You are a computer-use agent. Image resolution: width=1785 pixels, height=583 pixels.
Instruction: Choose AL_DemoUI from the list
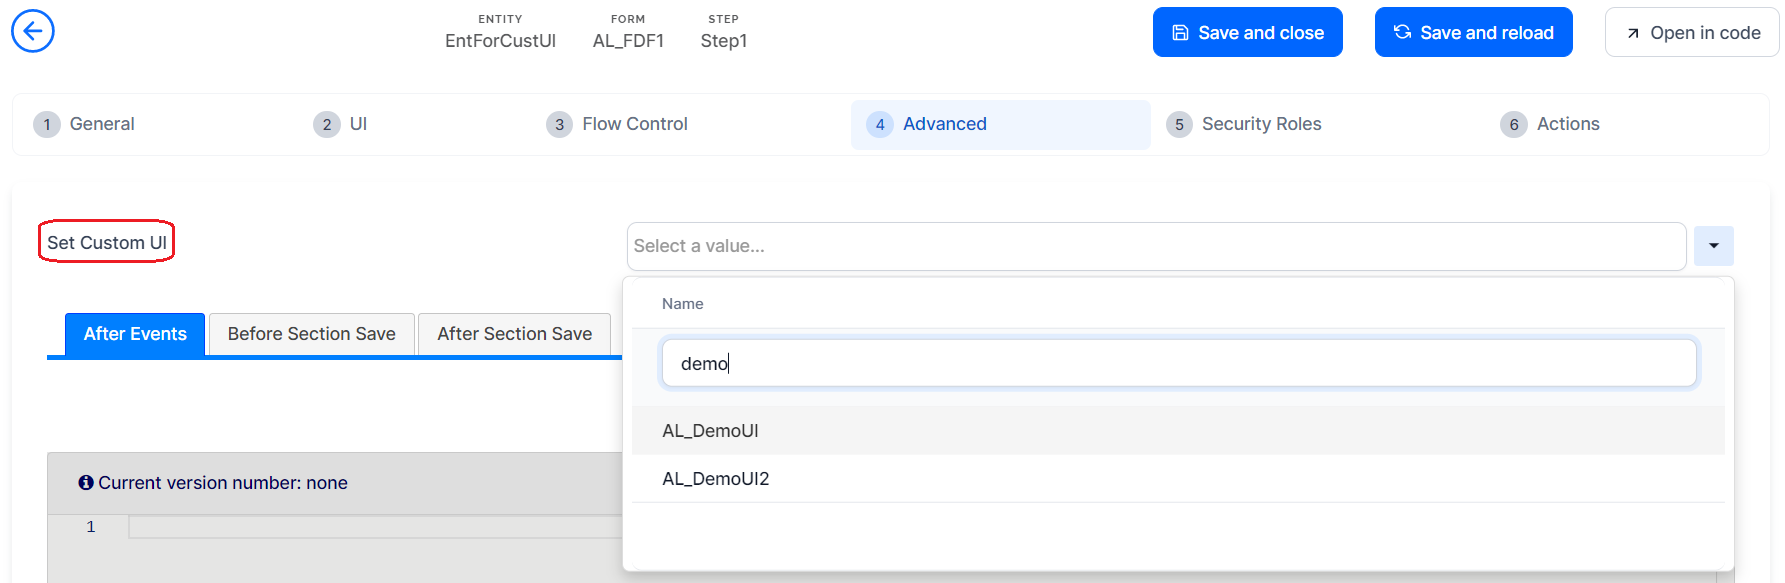pyautogui.click(x=711, y=431)
